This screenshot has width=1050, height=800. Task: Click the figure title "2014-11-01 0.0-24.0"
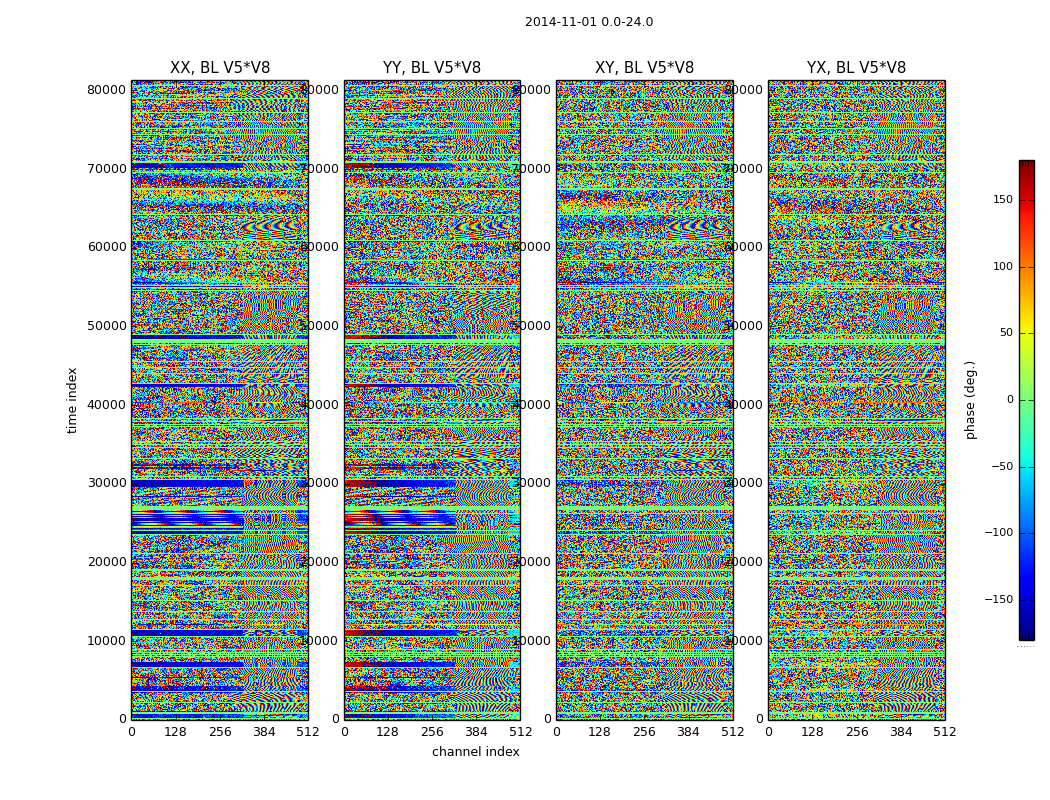588,22
